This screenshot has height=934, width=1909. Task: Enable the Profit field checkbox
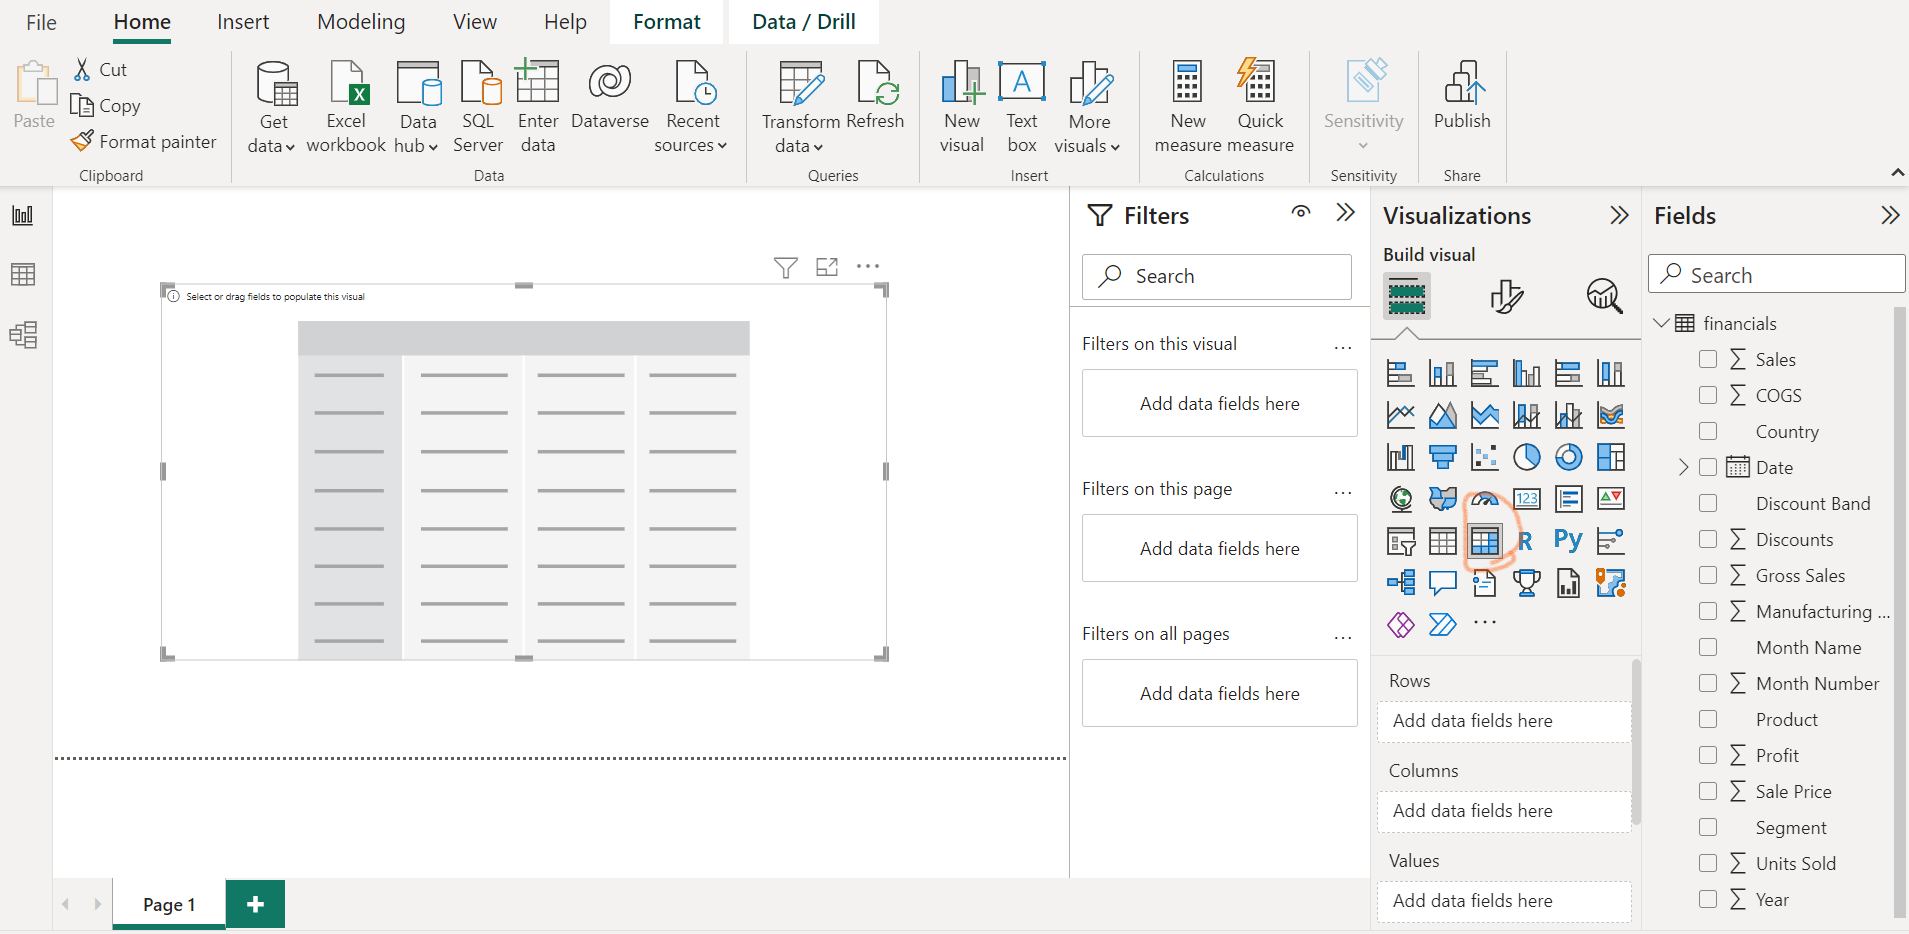pos(1708,755)
